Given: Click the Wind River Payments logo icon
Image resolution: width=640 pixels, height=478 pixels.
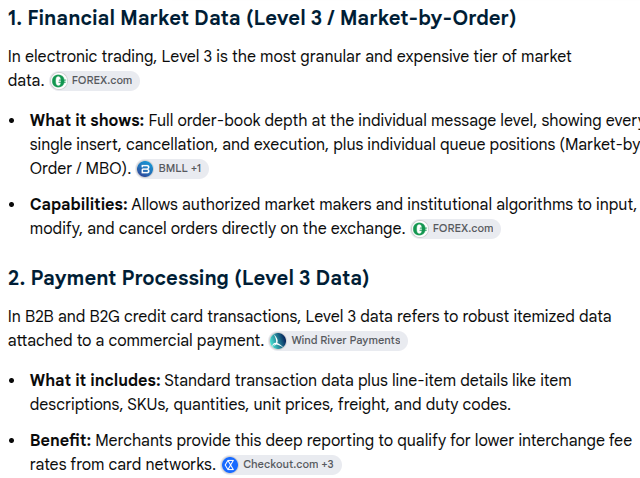Looking at the screenshot, I should (x=278, y=341).
